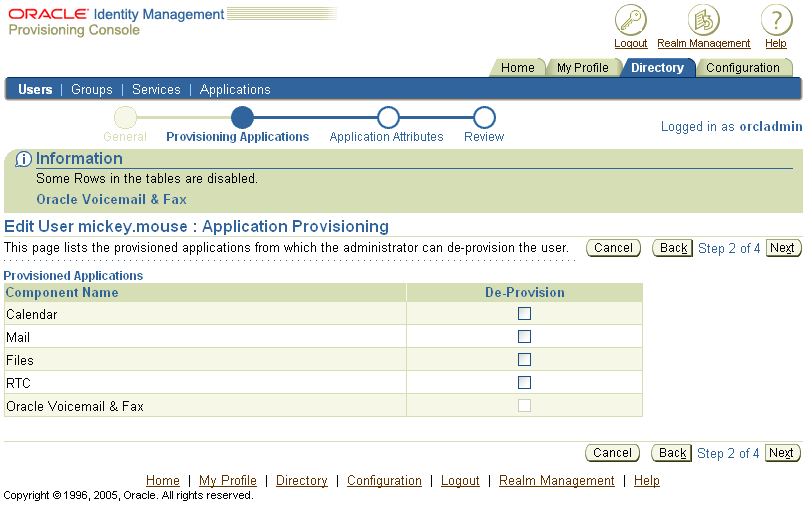Toggle the Mail De-Provision checkbox
The width and height of the screenshot is (808, 511).
point(524,337)
